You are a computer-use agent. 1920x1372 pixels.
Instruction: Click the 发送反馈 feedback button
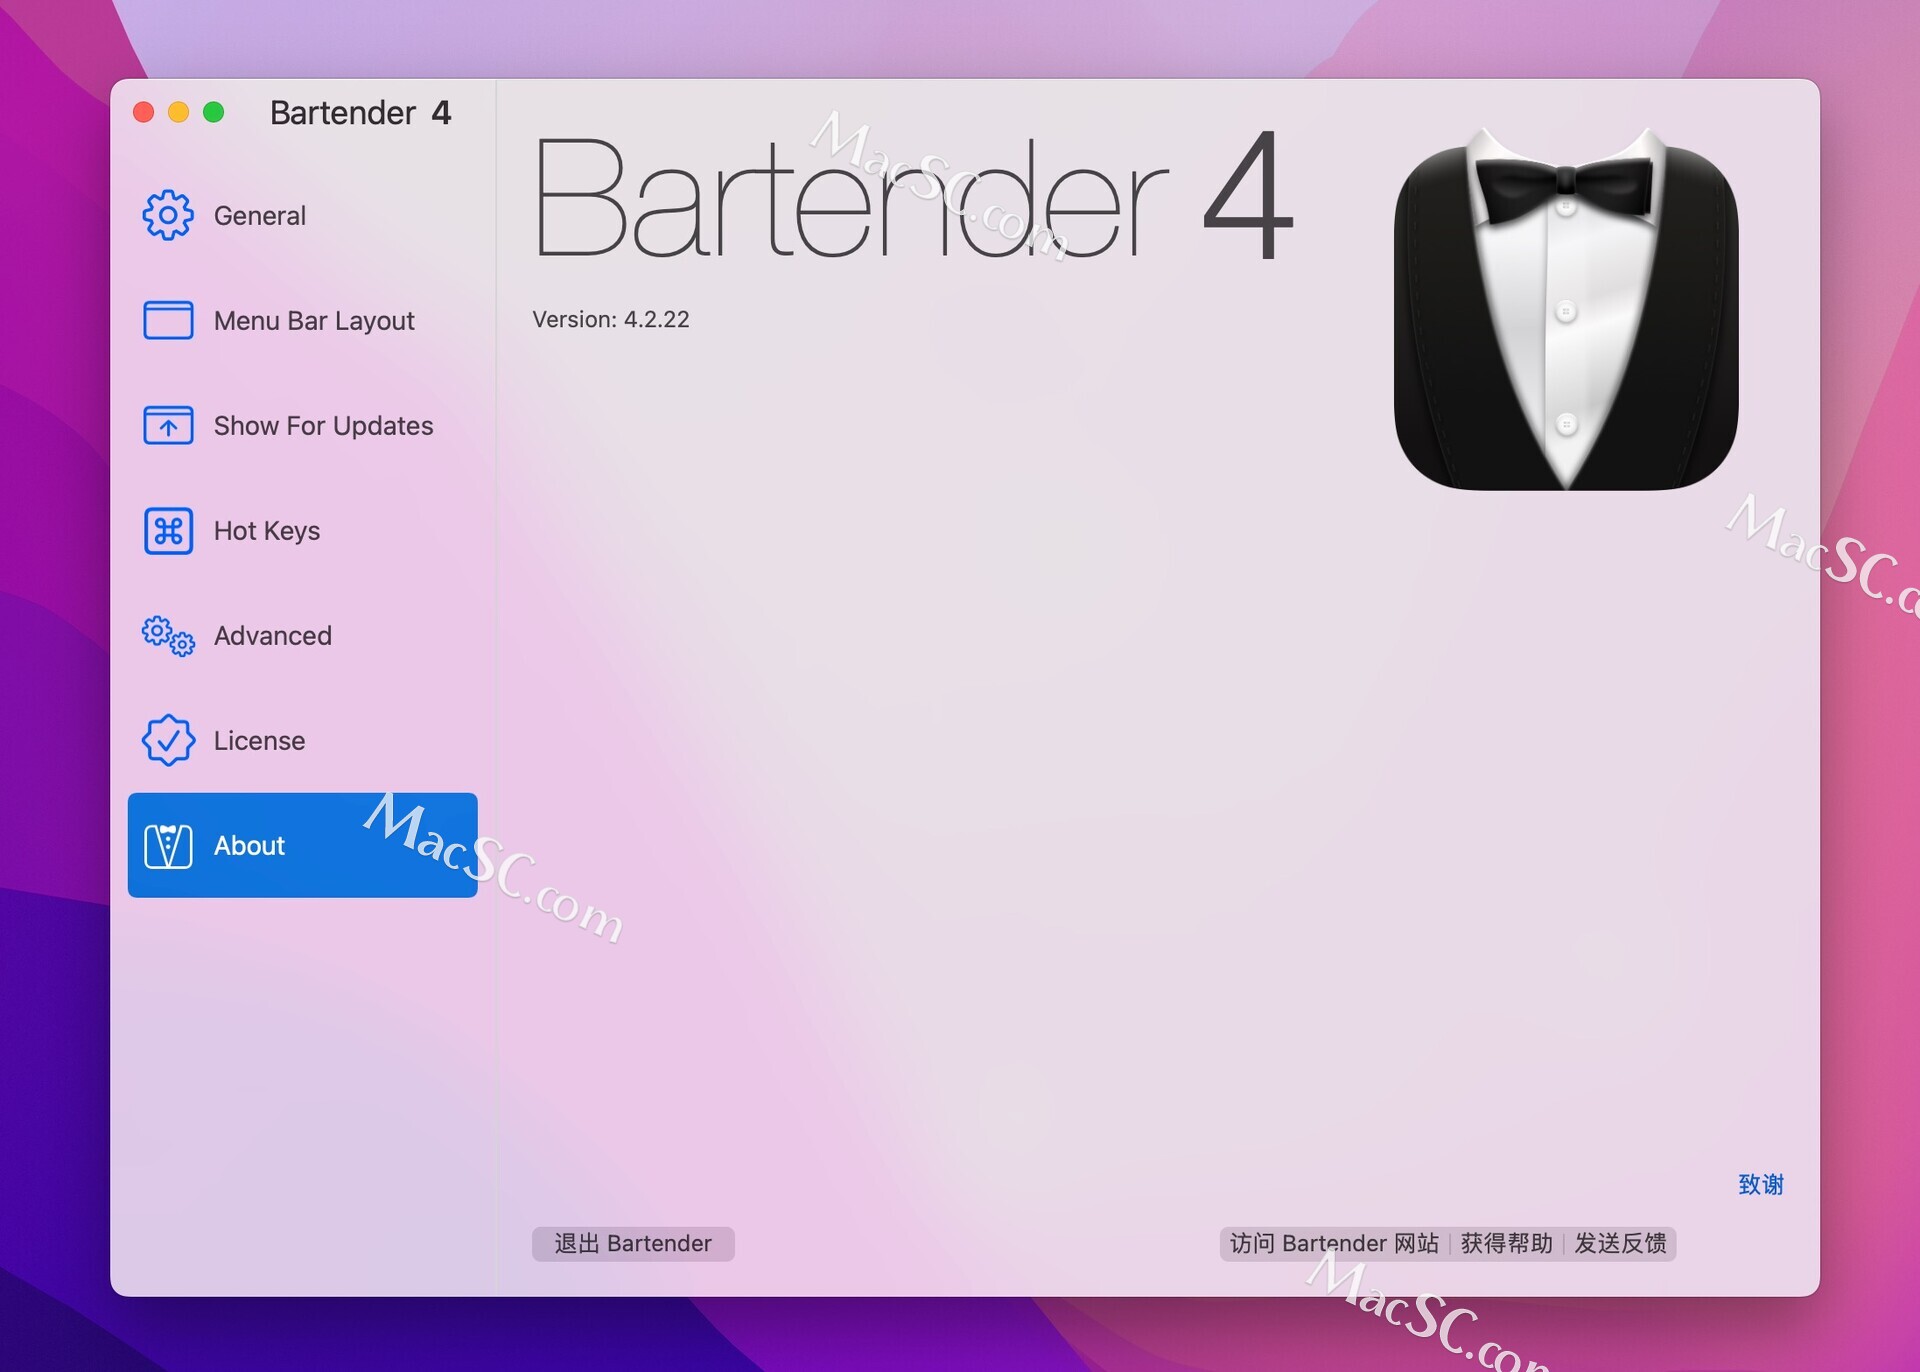point(1620,1243)
